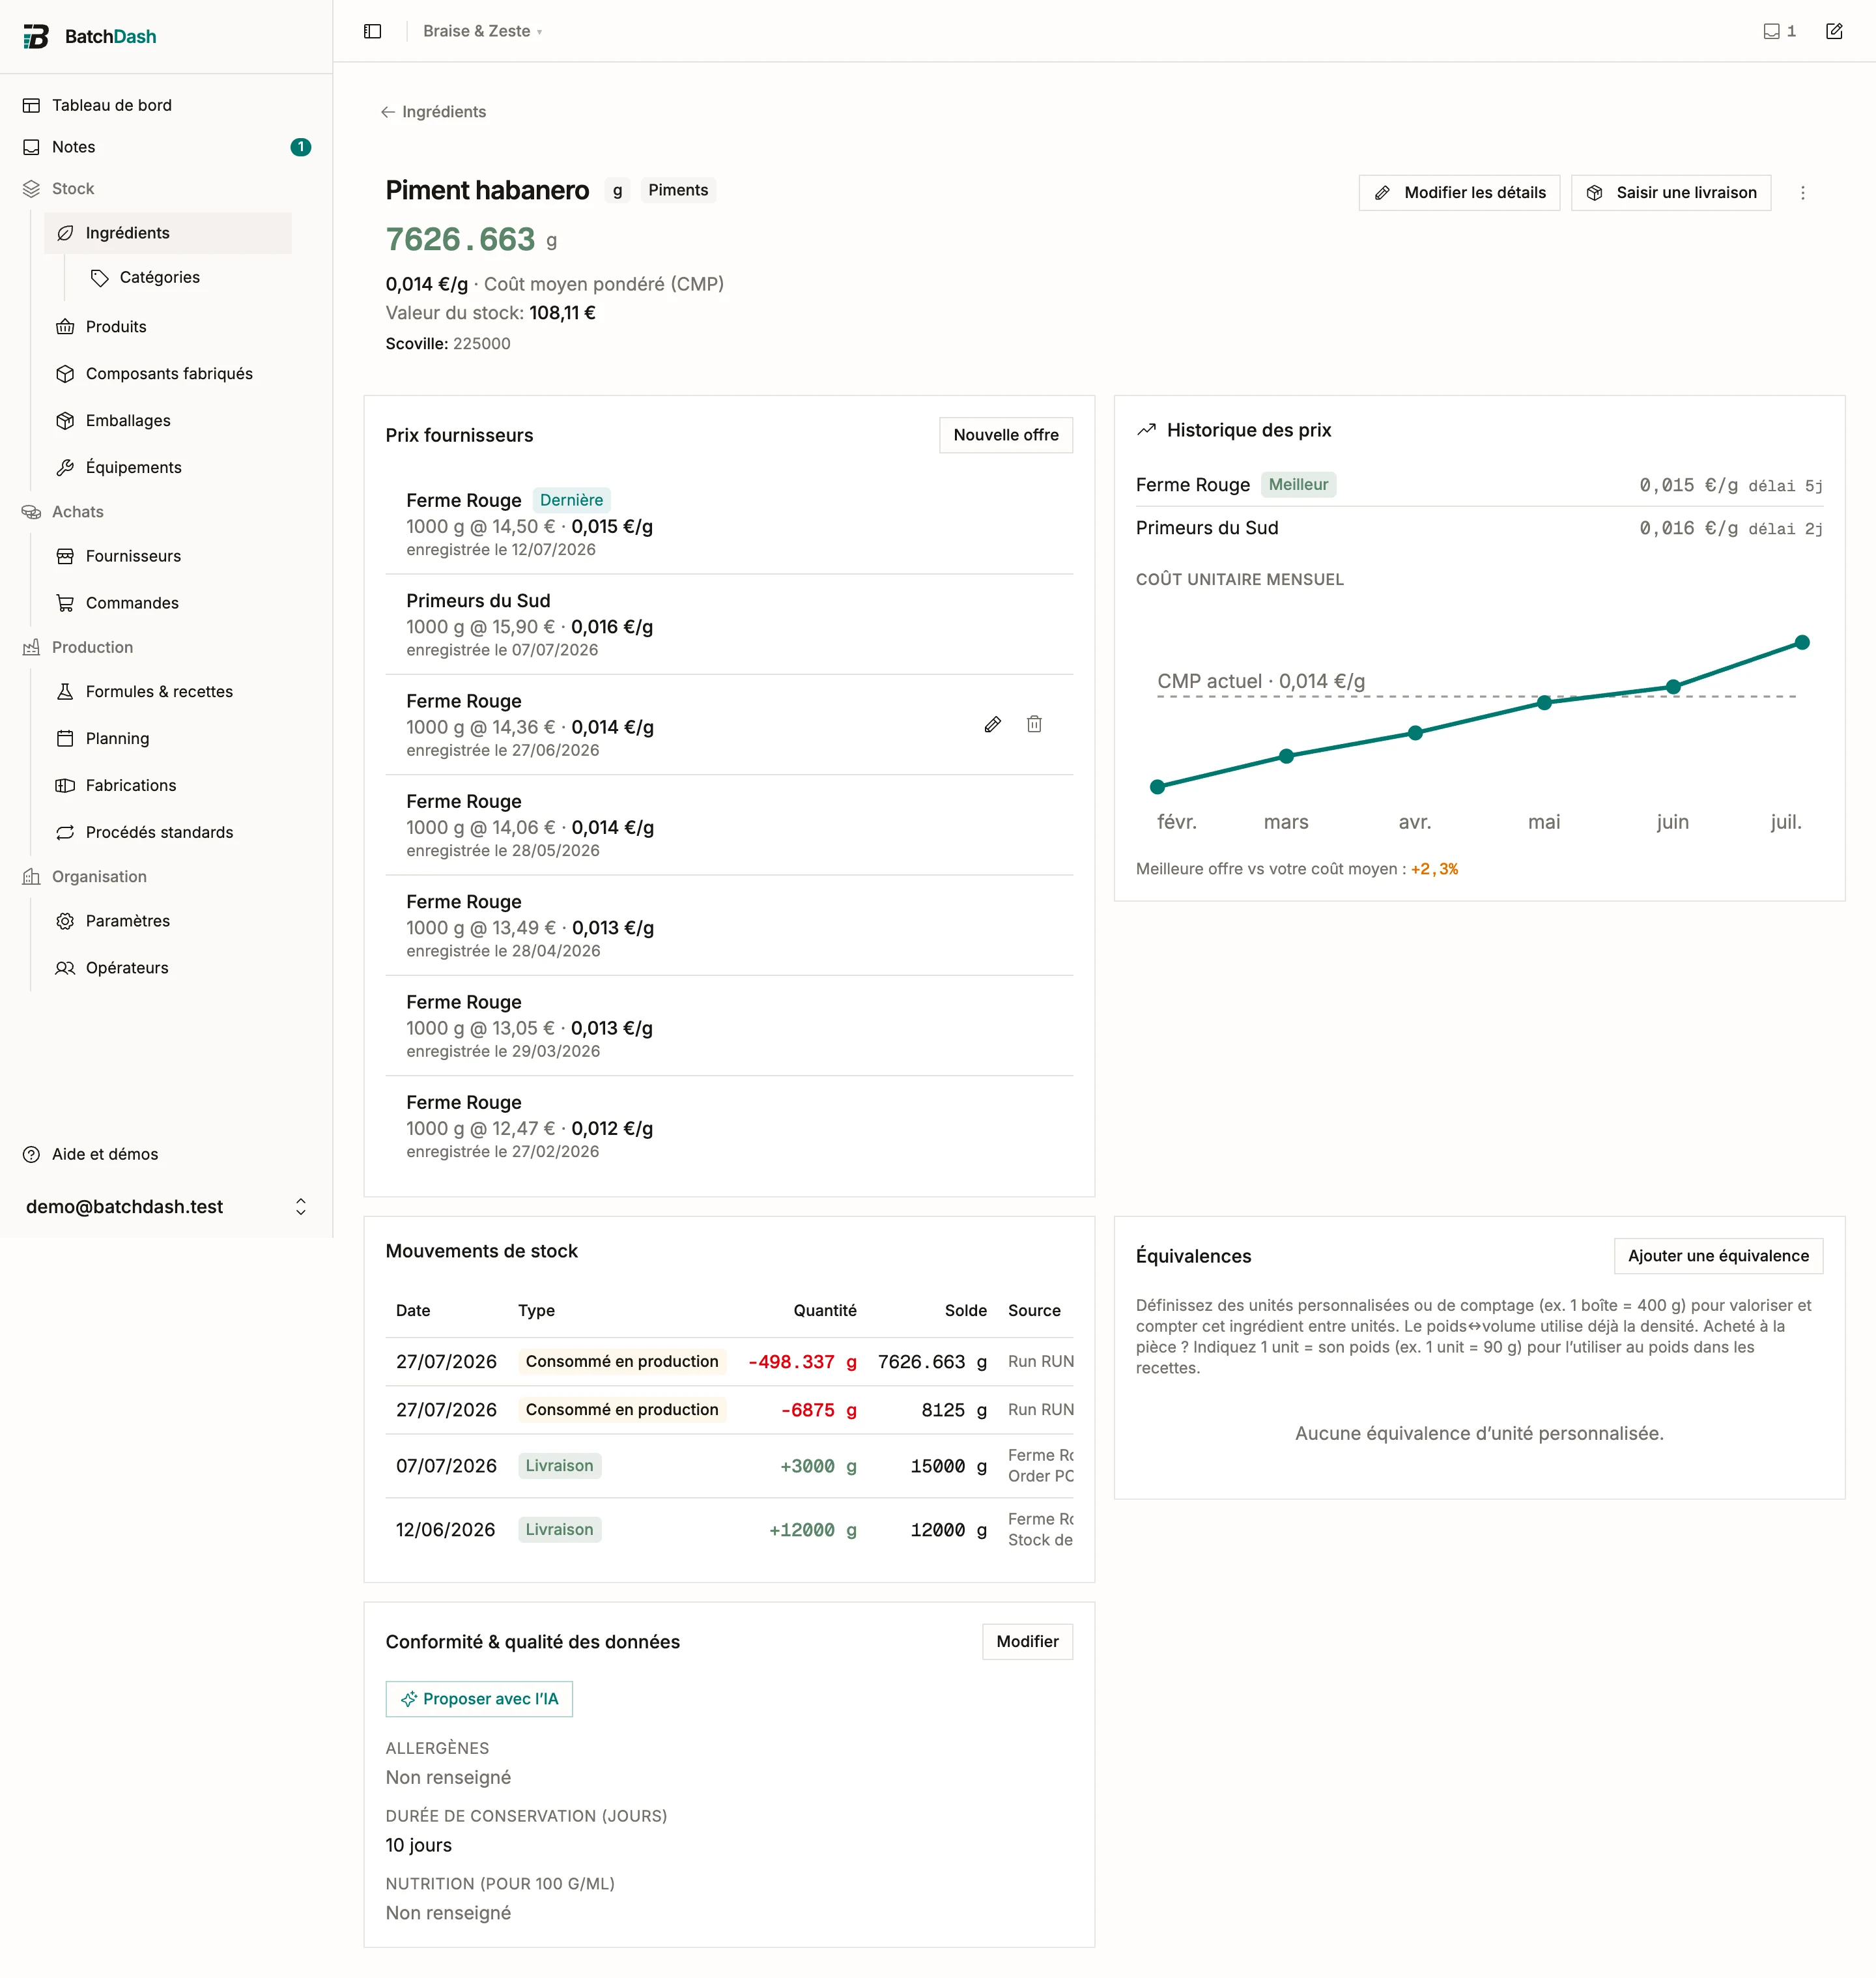
Task: Click the Équipements wrench icon
Action: pos(65,468)
